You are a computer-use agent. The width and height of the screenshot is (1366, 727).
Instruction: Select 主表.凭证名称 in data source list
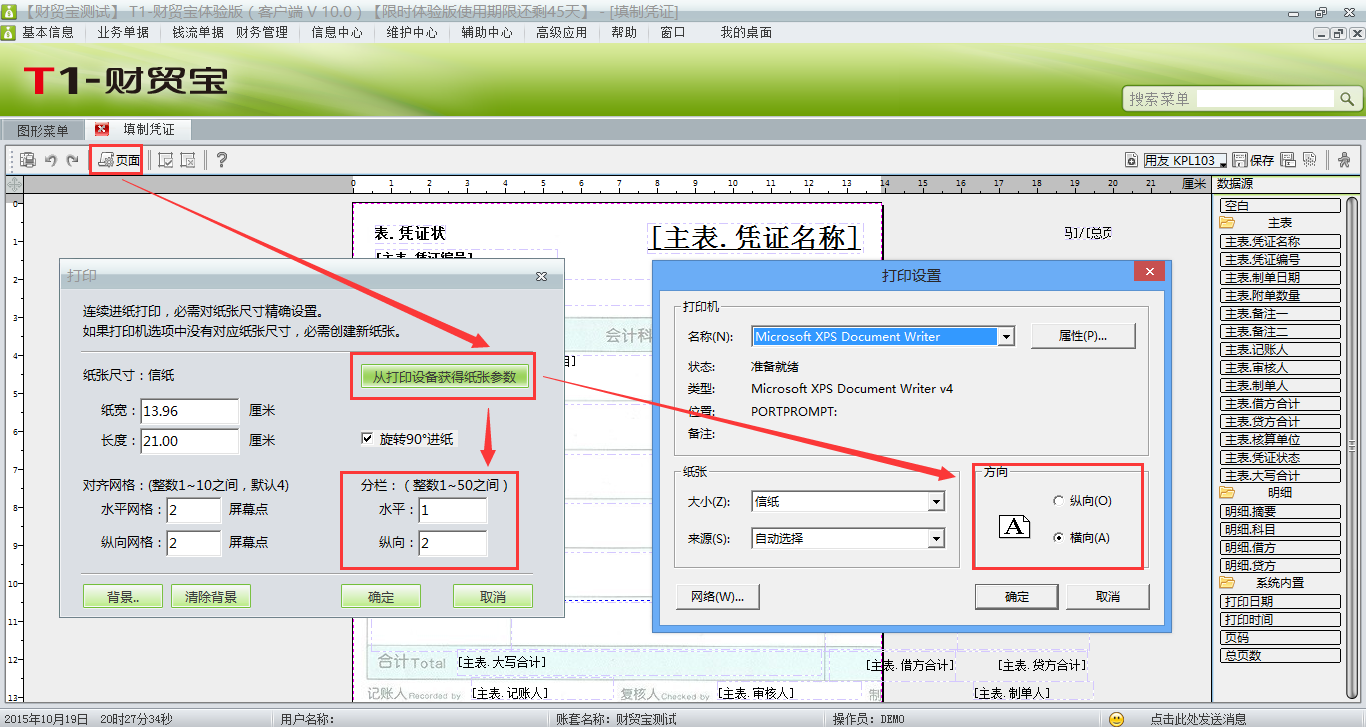1280,241
